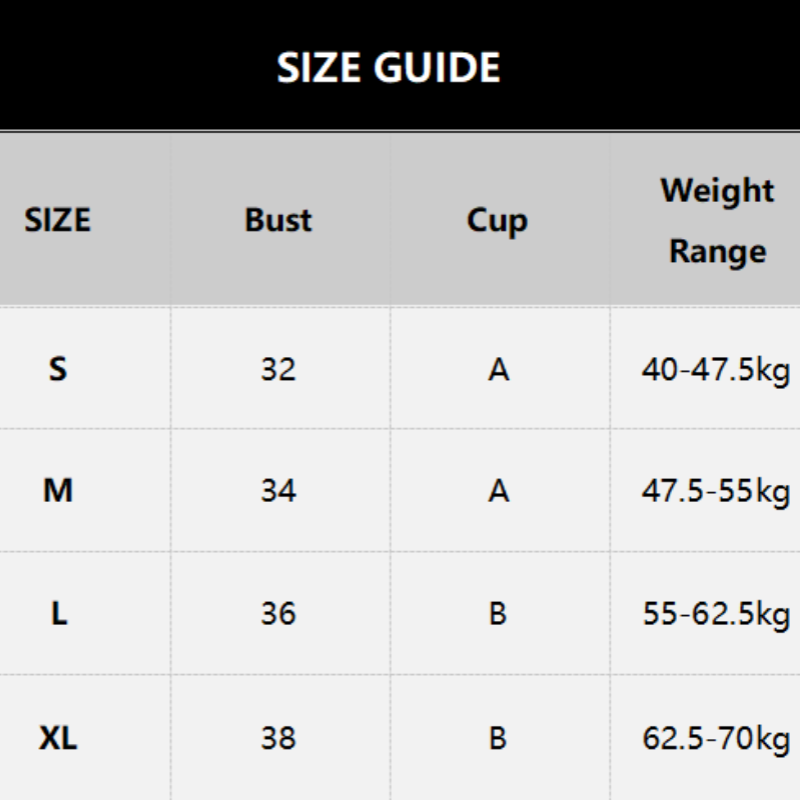
Task: Click cup B in the L row
Action: click(497, 613)
